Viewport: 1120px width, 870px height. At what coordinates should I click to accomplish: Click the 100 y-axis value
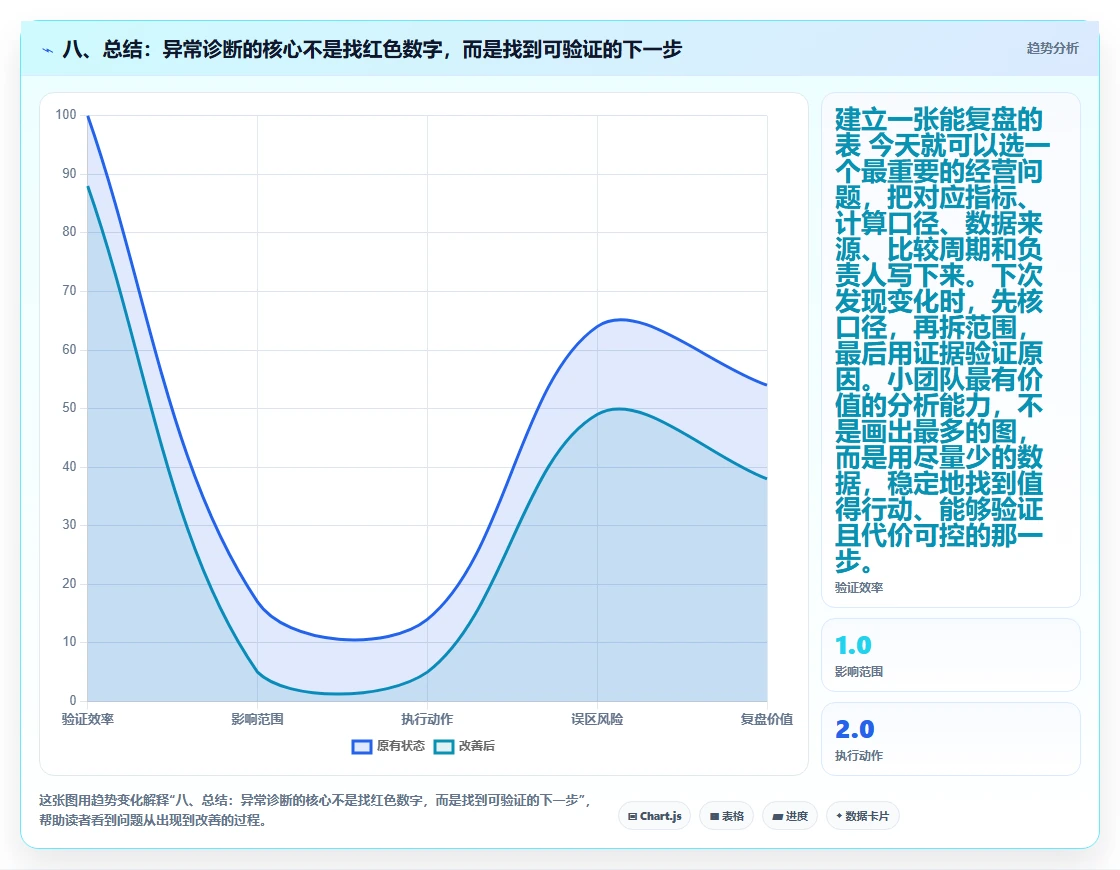[x=66, y=114]
